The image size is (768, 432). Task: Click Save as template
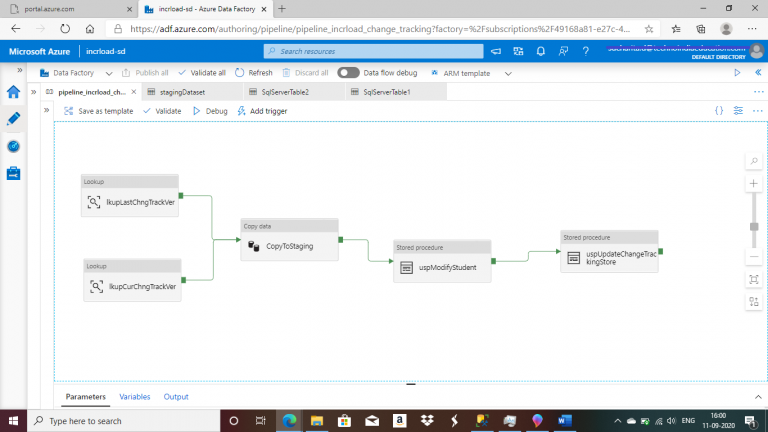(98, 111)
